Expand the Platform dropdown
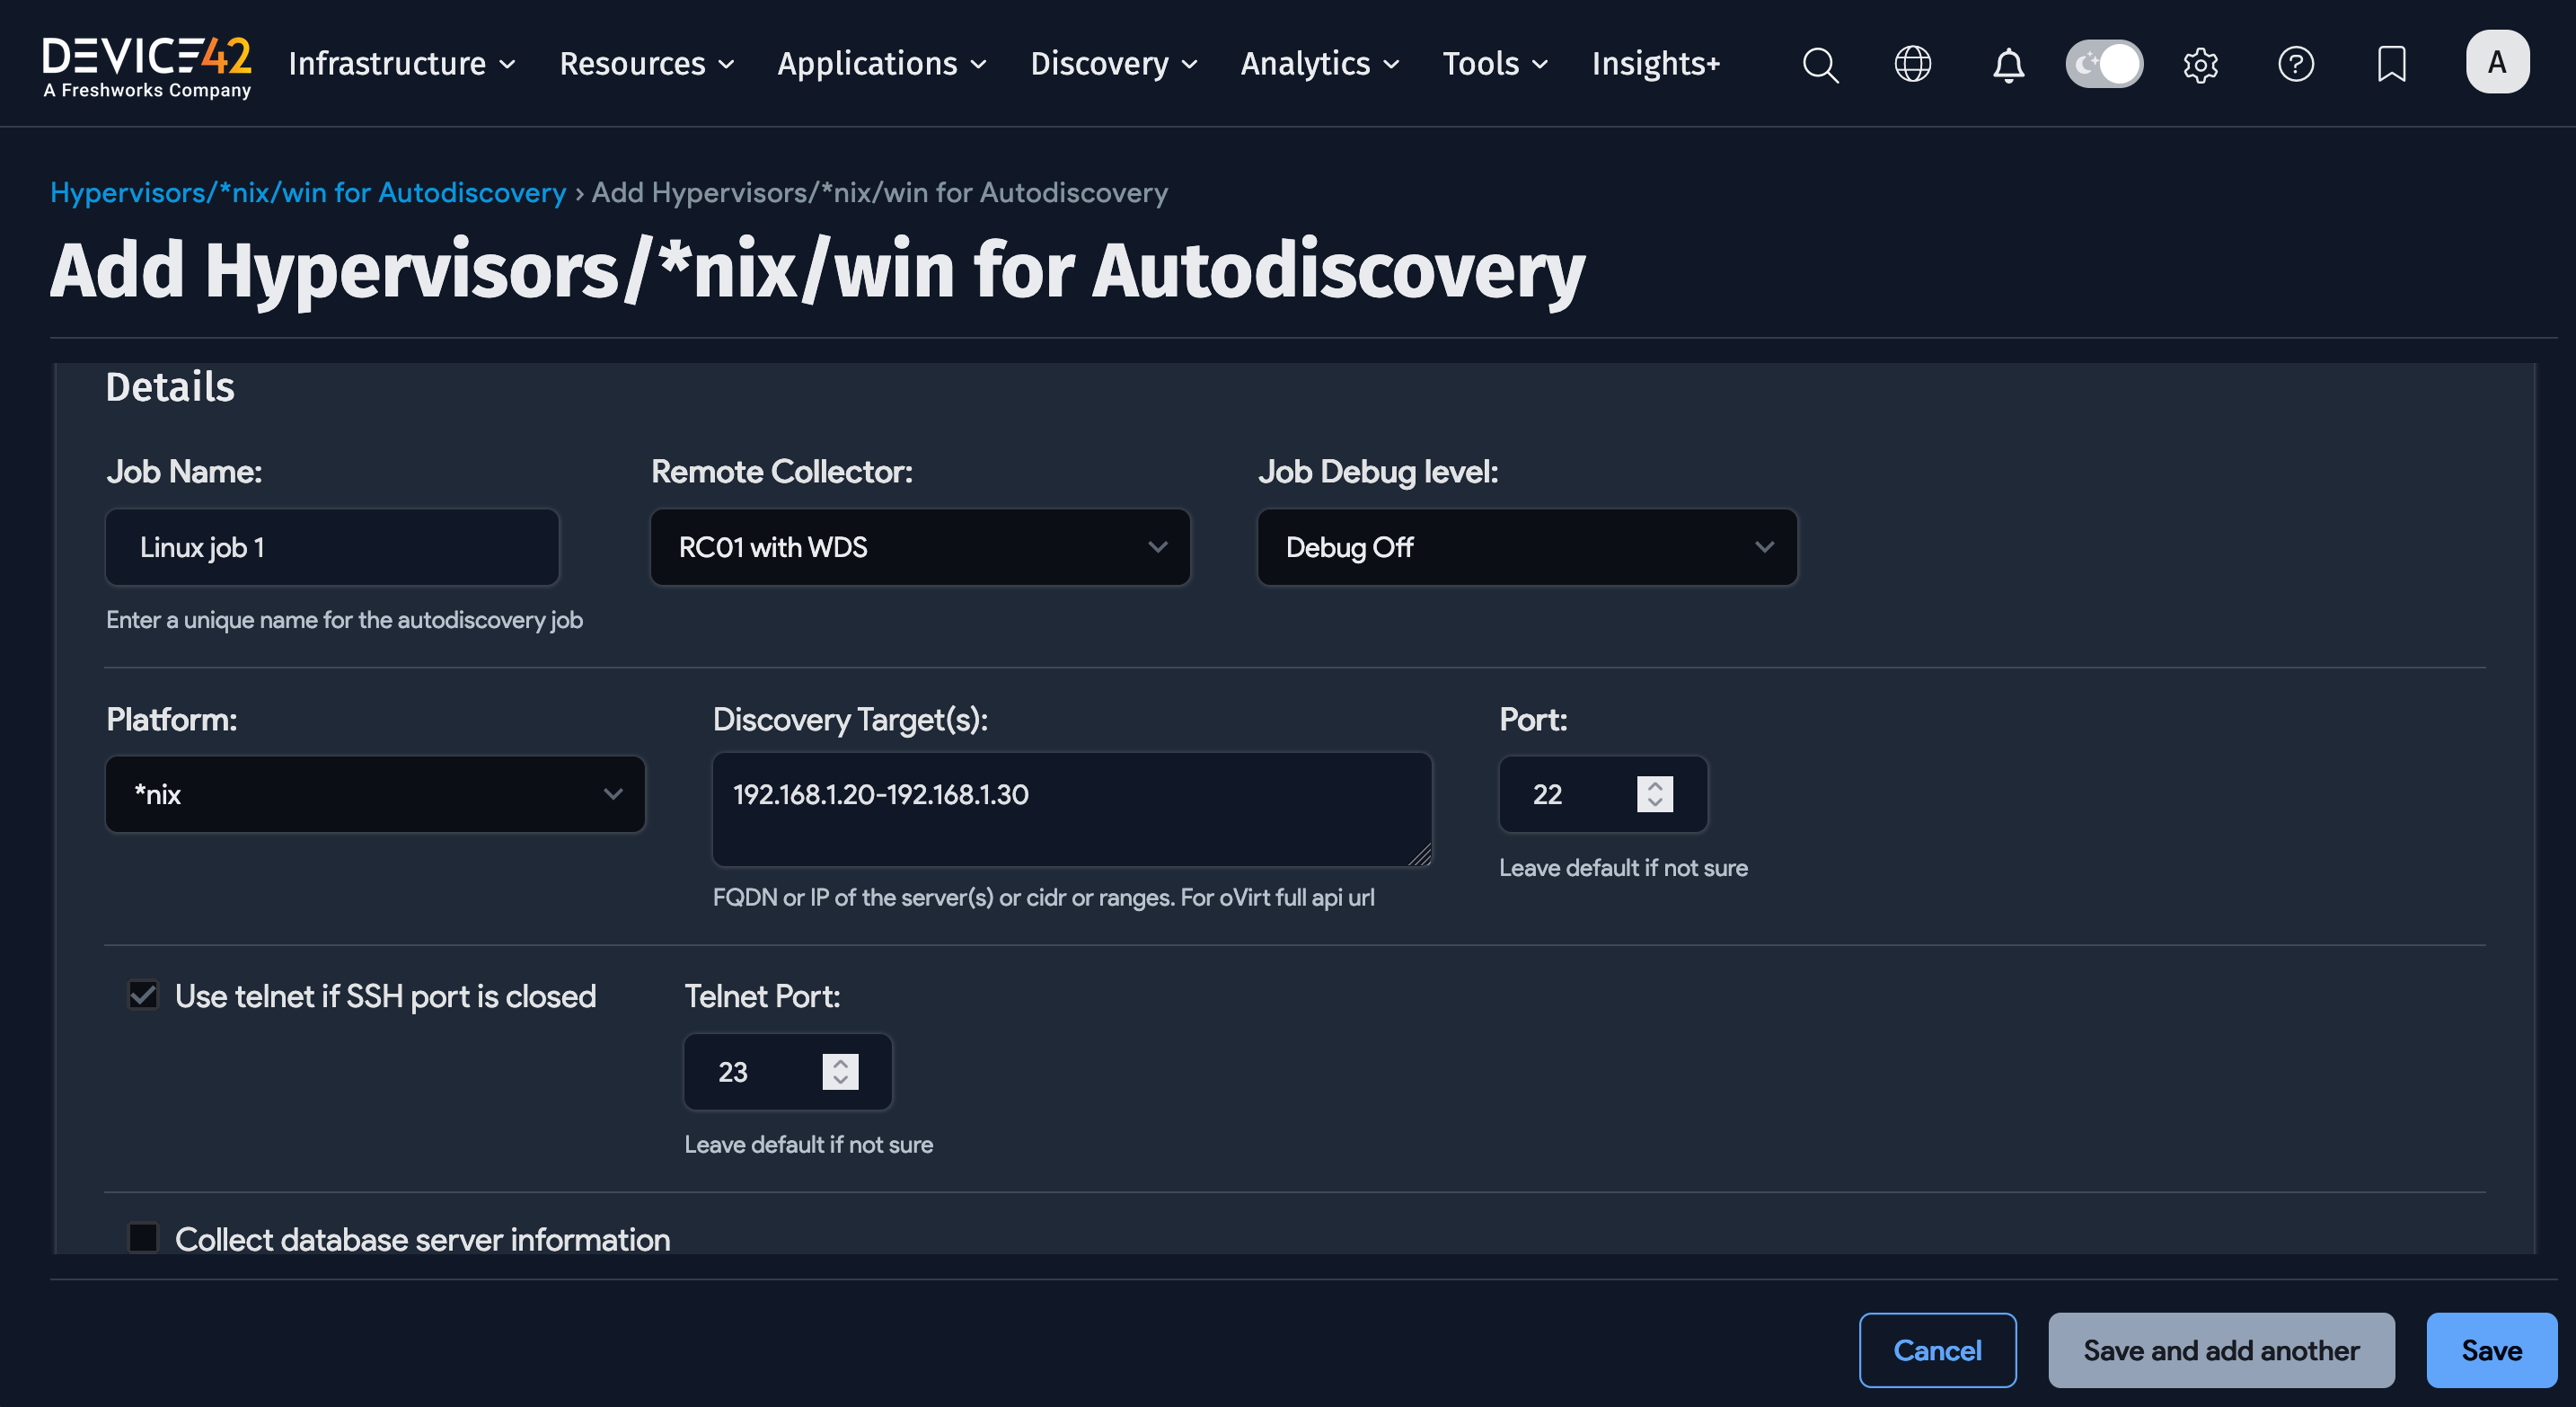The height and width of the screenshot is (1407, 2576). coord(375,794)
